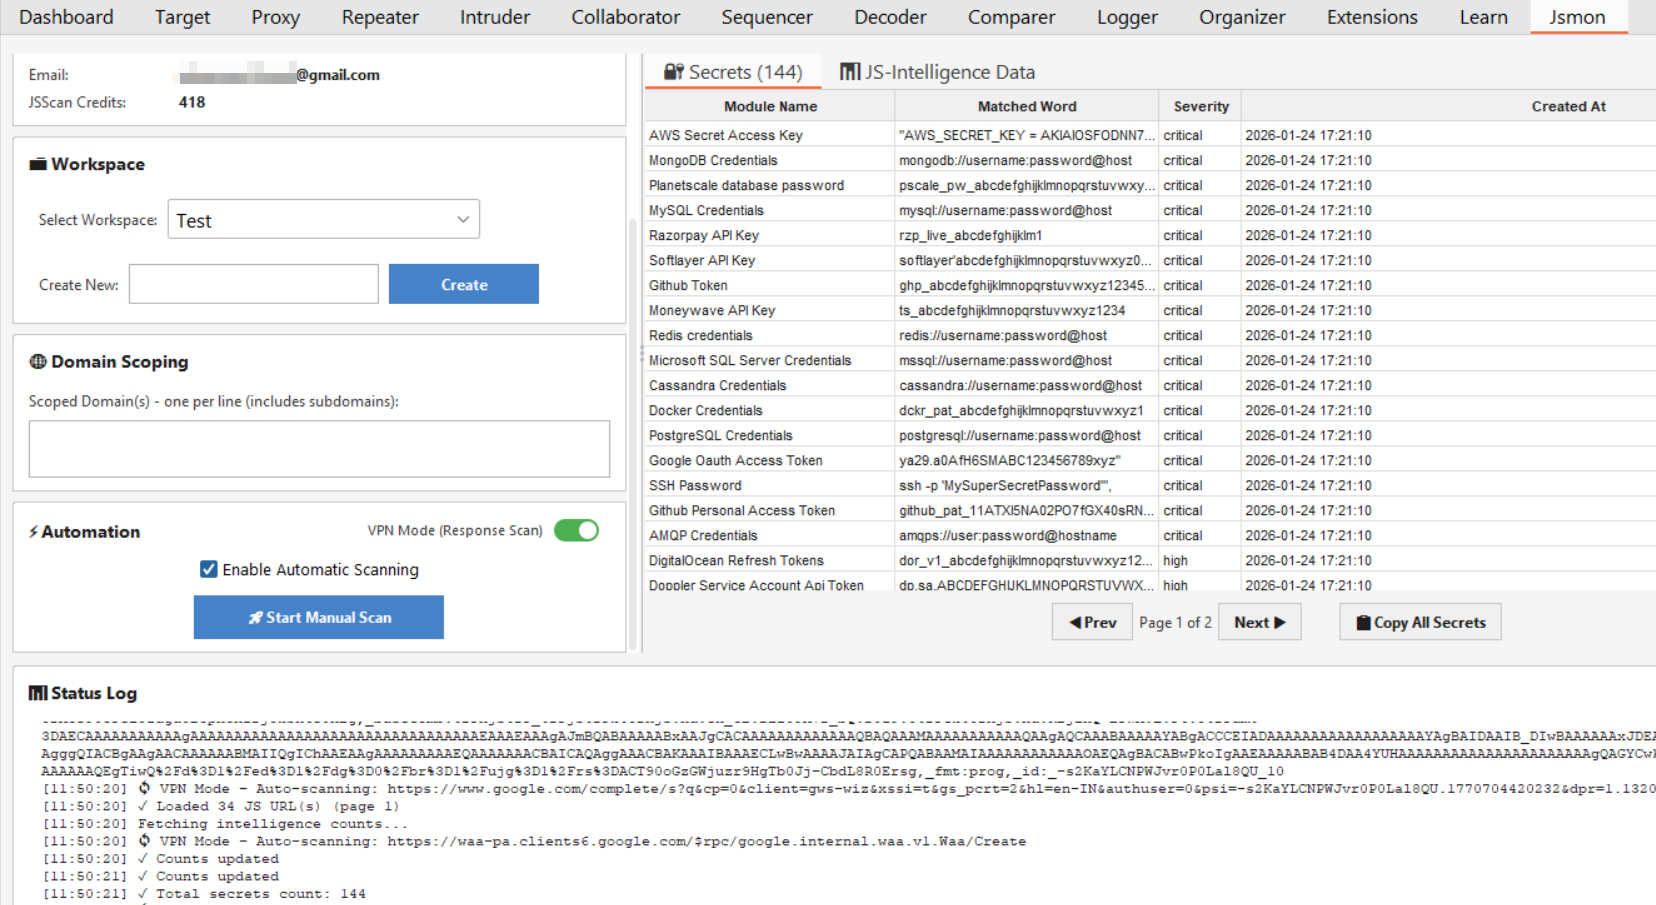Toggle the VPN Mode Response Scan switch

(576, 530)
